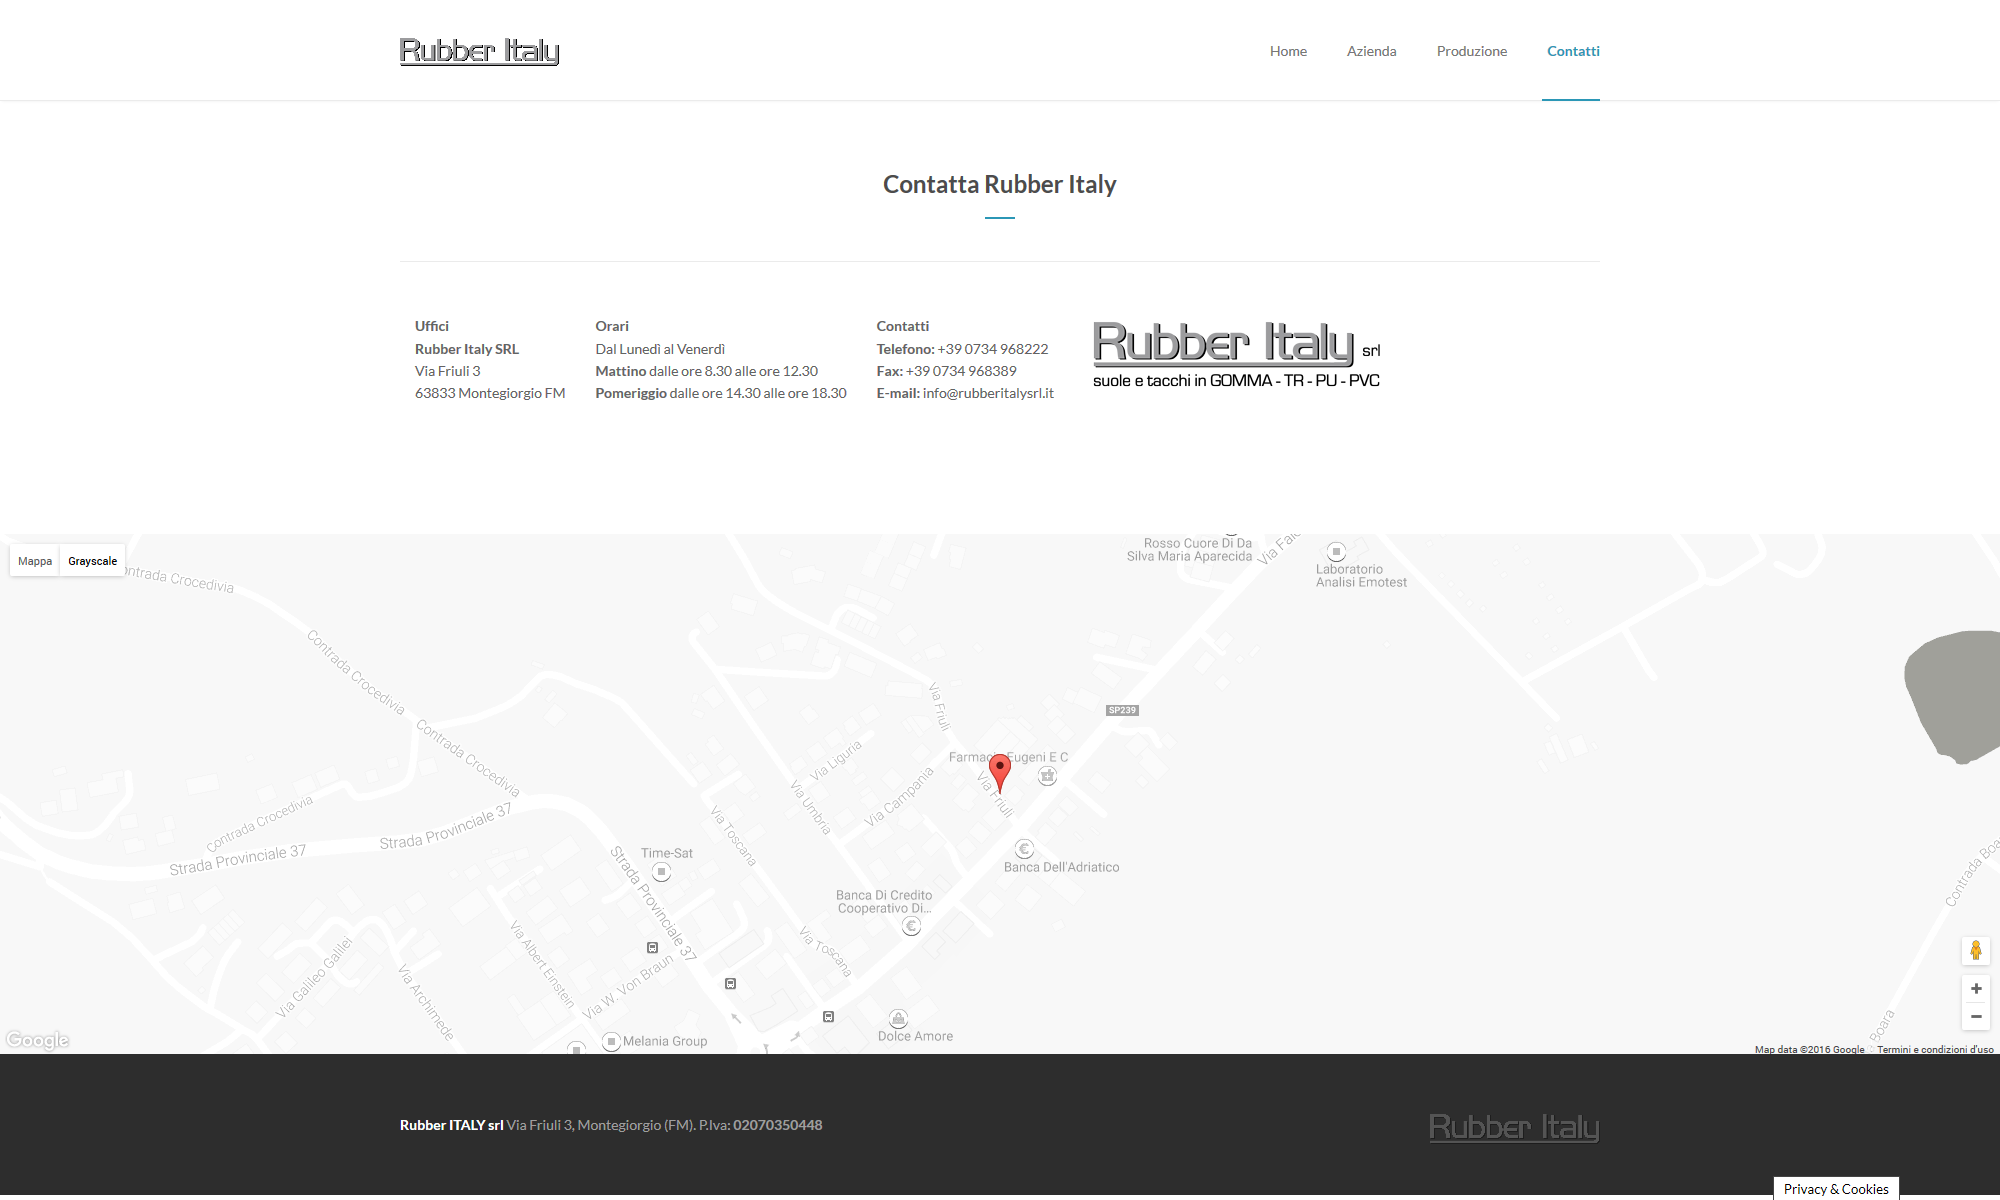The height and width of the screenshot is (1200, 2000).
Task: Click the large Rubber Italy srl logo image
Action: click(1237, 355)
